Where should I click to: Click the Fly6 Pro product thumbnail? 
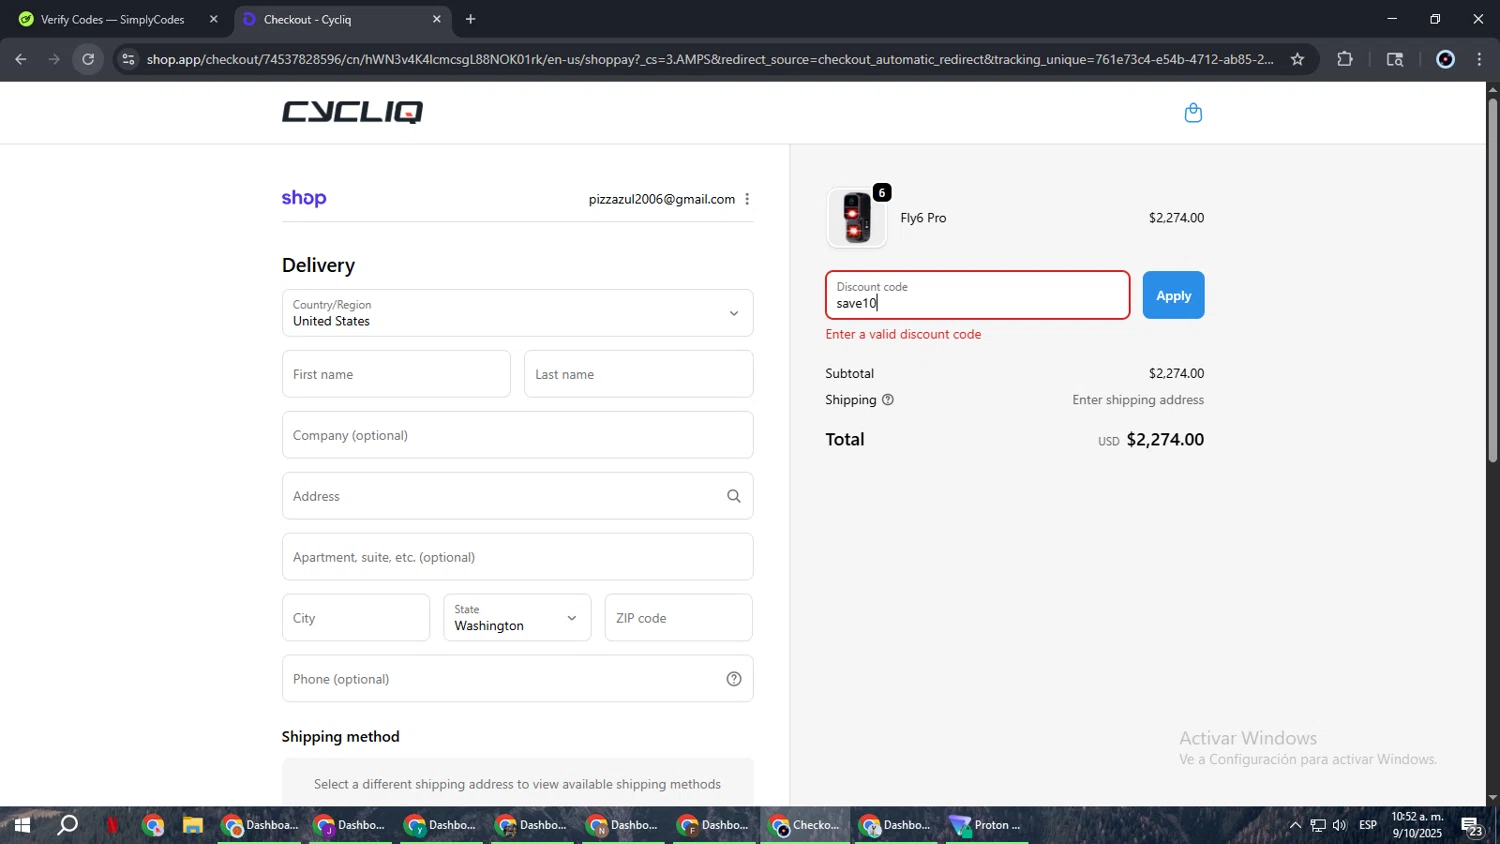click(x=857, y=218)
